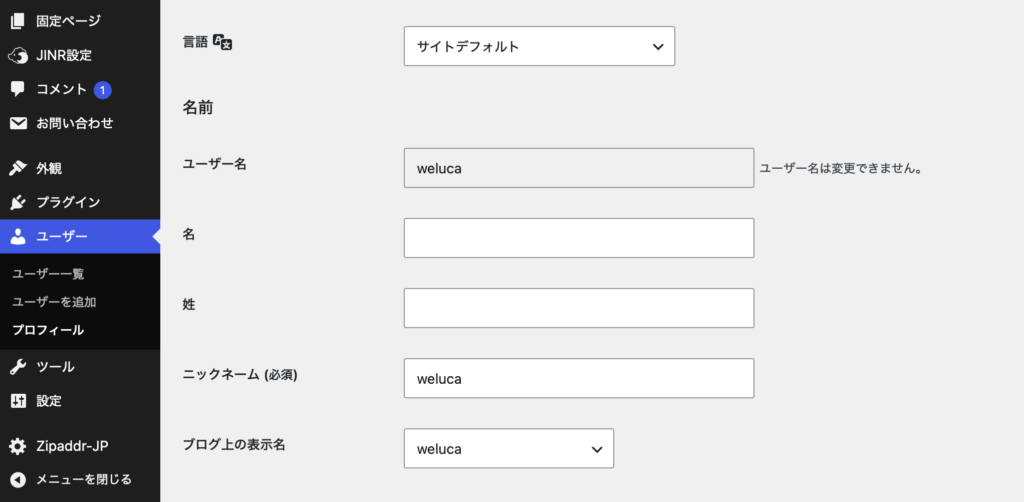Select ユーザーを追加 in submenu
This screenshot has width=1024, height=502.
point(55,302)
